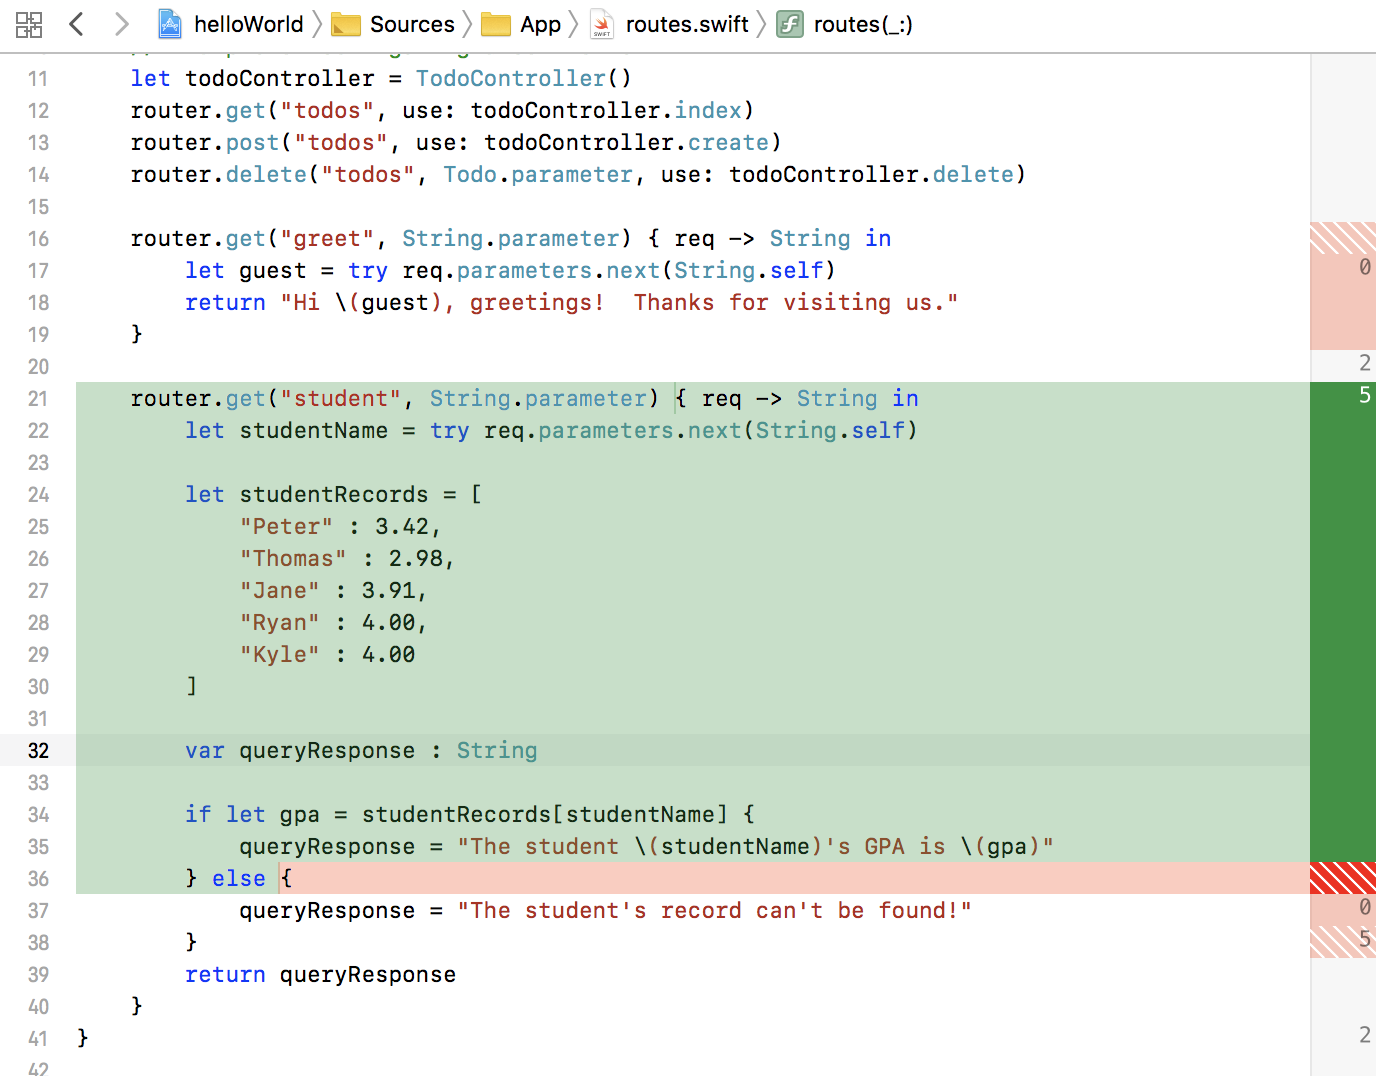Image resolution: width=1376 pixels, height=1076 pixels.
Task: Click the App folder icon
Action: click(x=496, y=25)
